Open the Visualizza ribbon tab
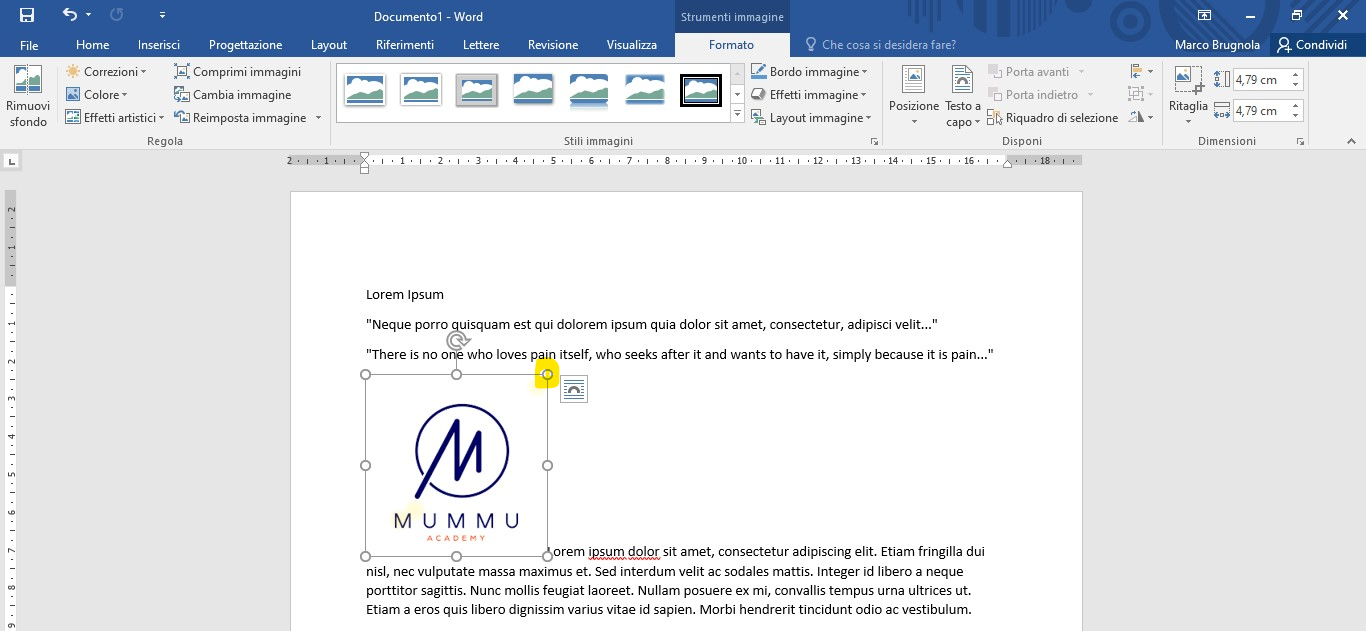This screenshot has width=1366, height=631. [x=632, y=44]
